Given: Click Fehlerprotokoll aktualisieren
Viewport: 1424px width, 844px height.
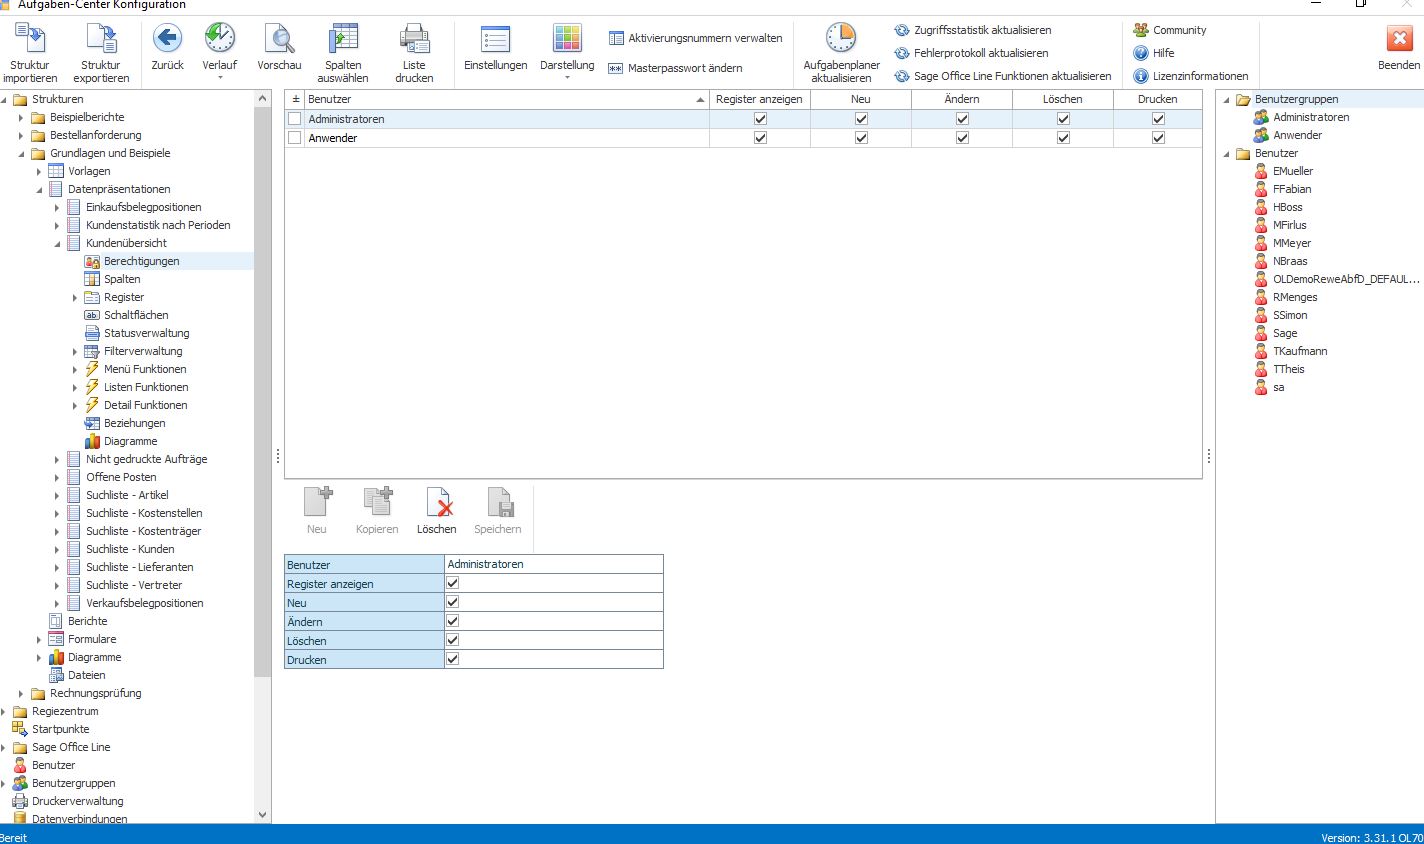Looking at the screenshot, I should pos(972,53).
